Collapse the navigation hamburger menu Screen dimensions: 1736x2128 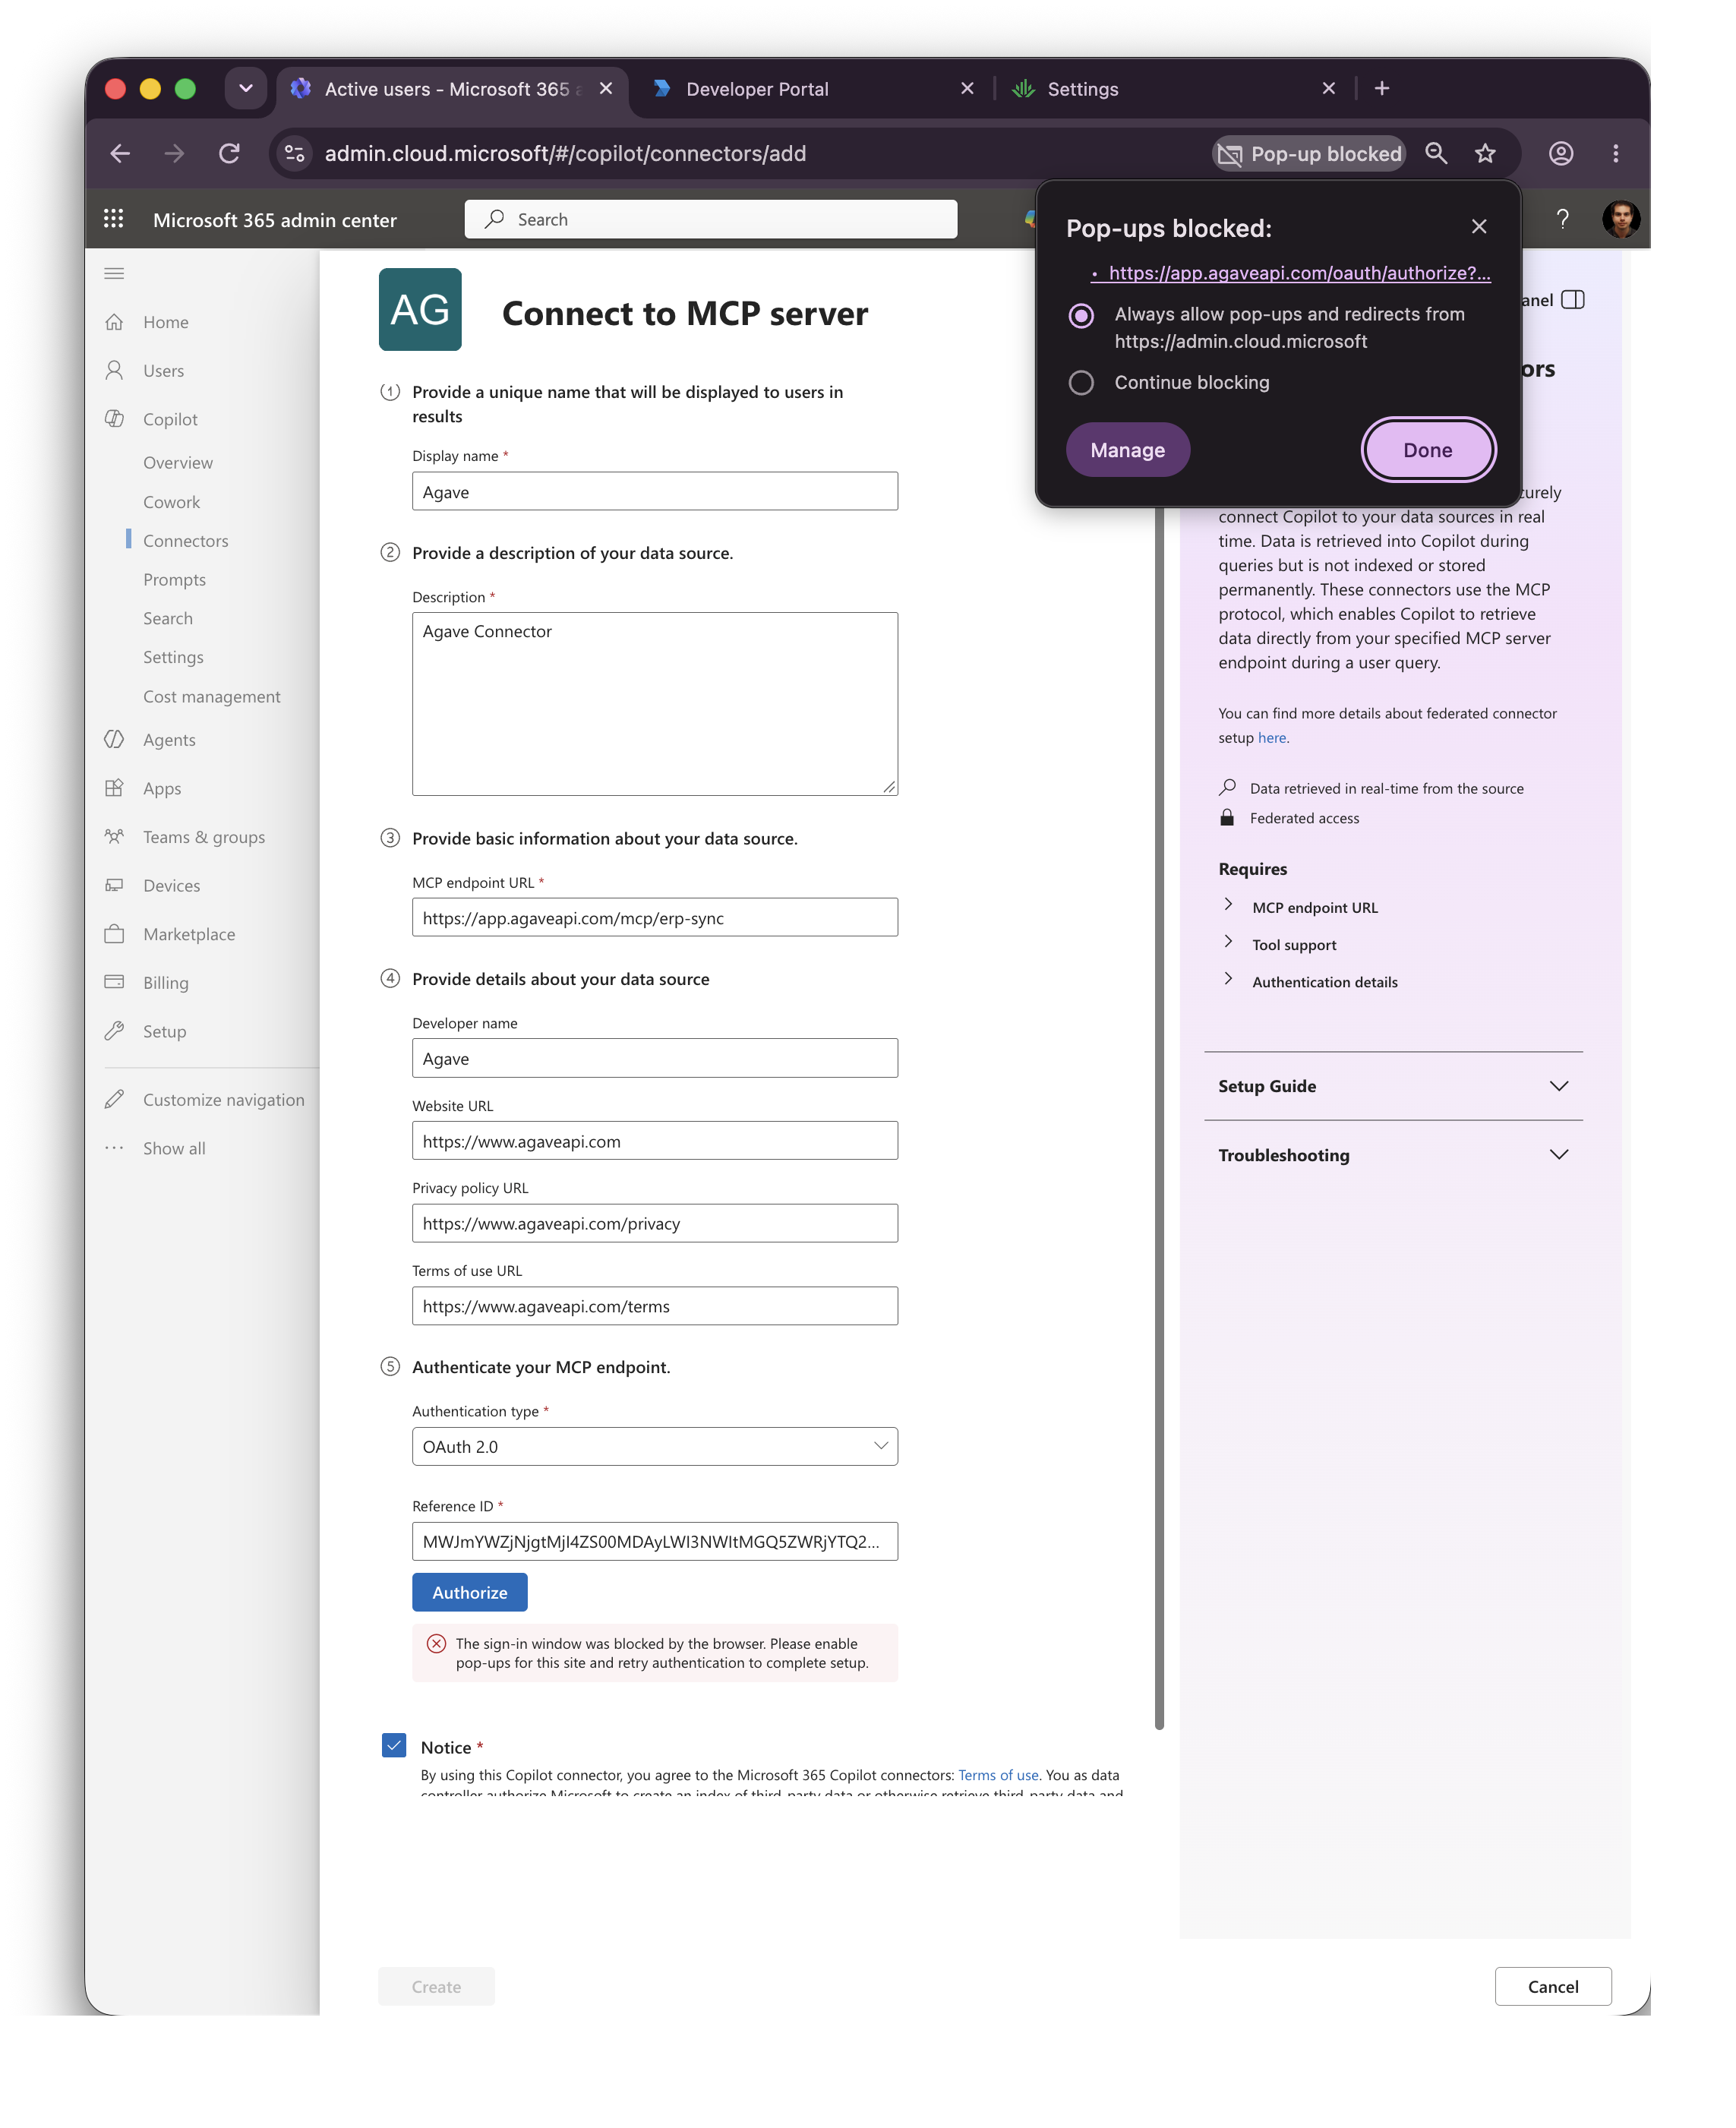(114, 273)
